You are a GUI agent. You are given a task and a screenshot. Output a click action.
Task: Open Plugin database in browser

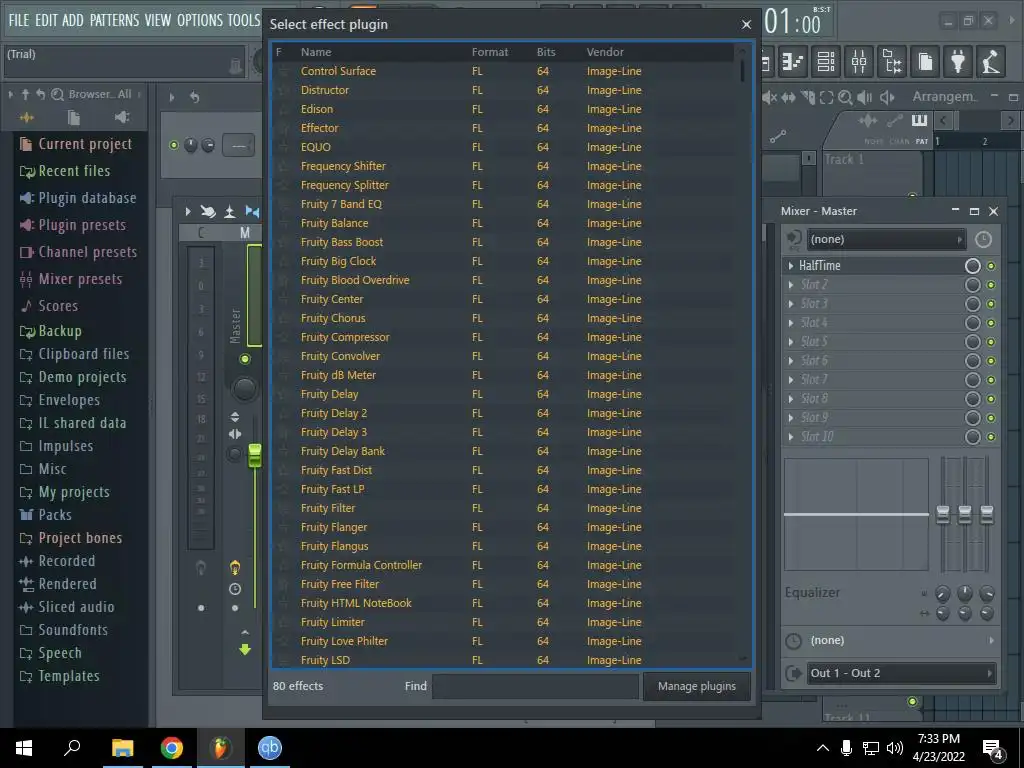pos(87,198)
